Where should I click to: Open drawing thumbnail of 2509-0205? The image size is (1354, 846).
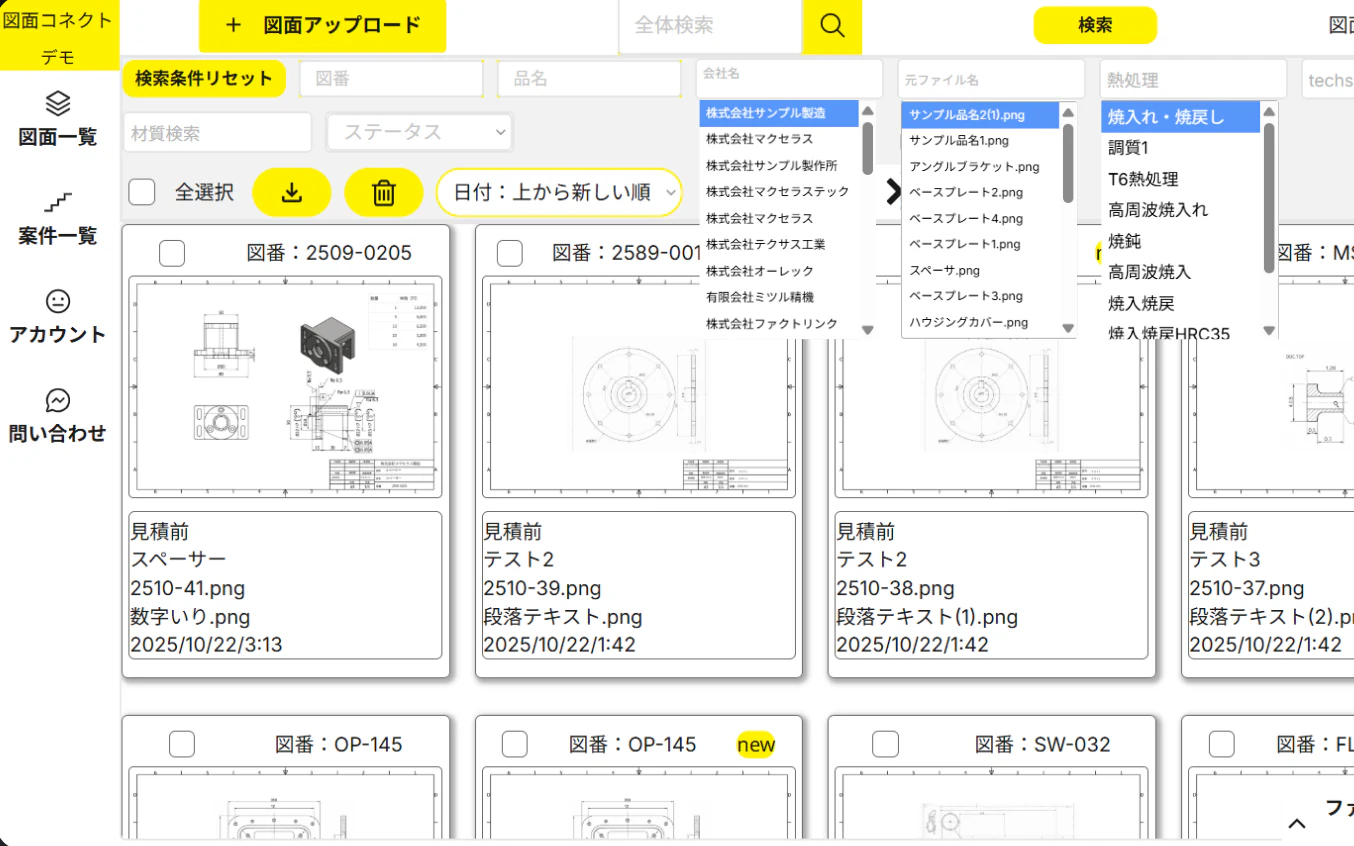coord(286,386)
